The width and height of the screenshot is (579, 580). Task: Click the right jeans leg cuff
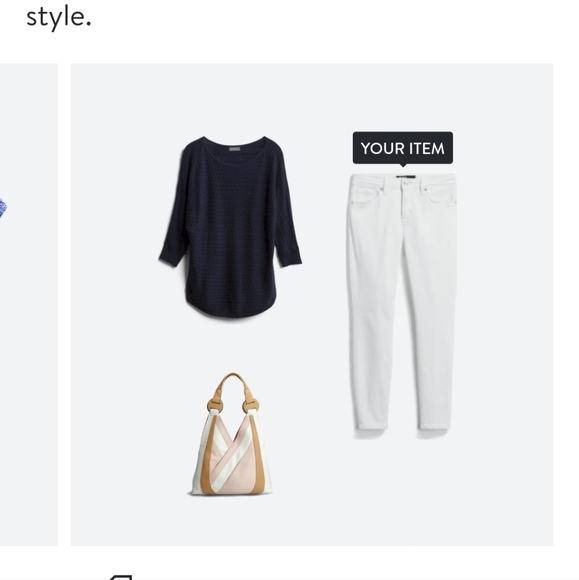click(434, 423)
